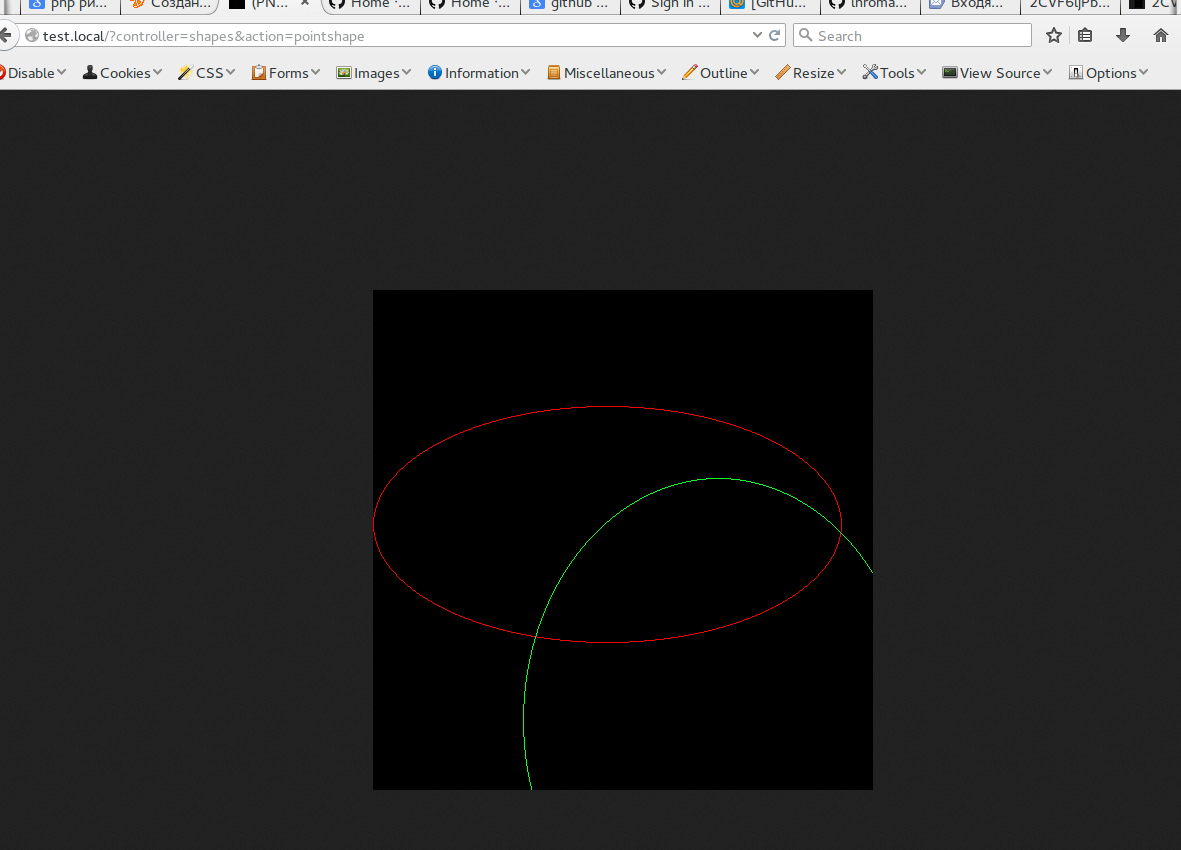Screen dimensions: 1181x850
Task: Switch to the 'Входя...' tab
Action: coord(969,5)
